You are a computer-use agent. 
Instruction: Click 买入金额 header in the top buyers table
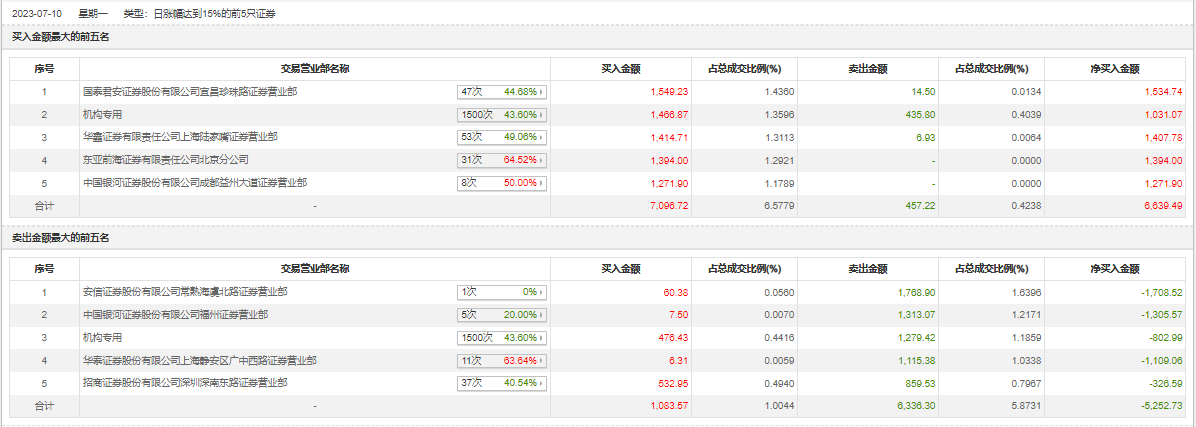point(620,69)
